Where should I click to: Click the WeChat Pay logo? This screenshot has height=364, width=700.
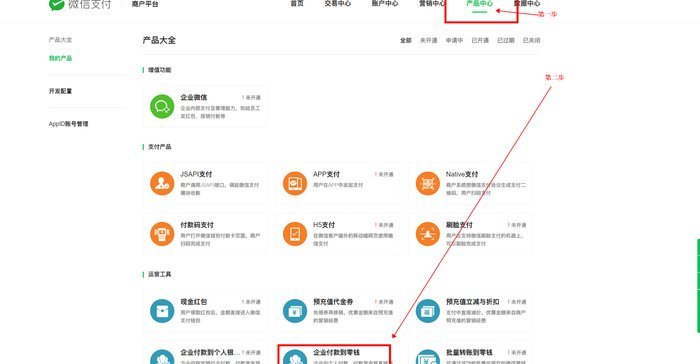pos(79,4)
